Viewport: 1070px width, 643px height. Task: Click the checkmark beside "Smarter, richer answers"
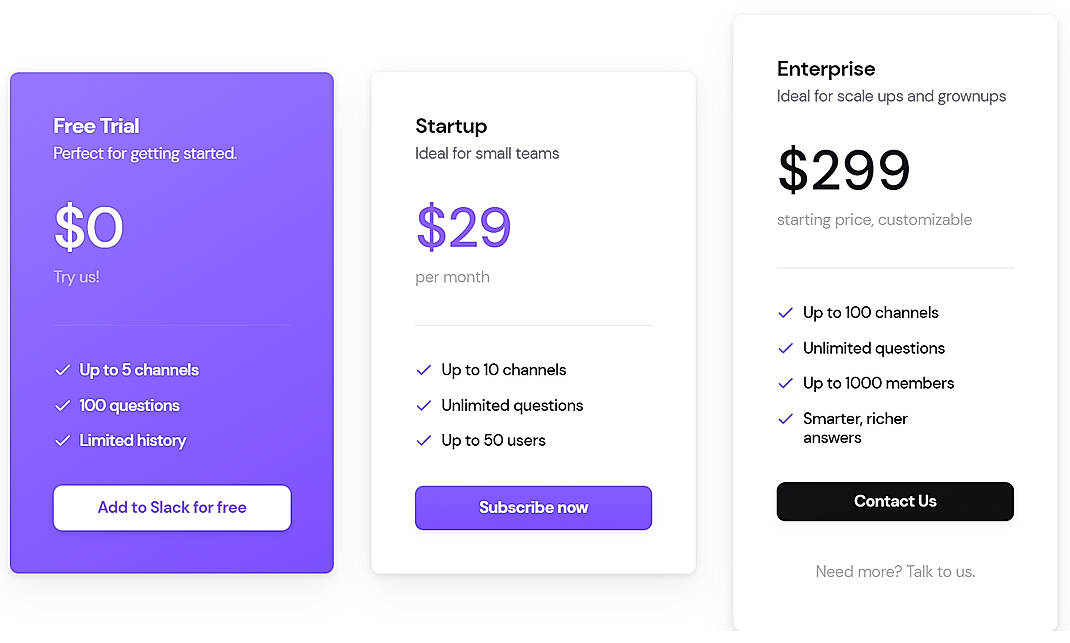pos(785,419)
